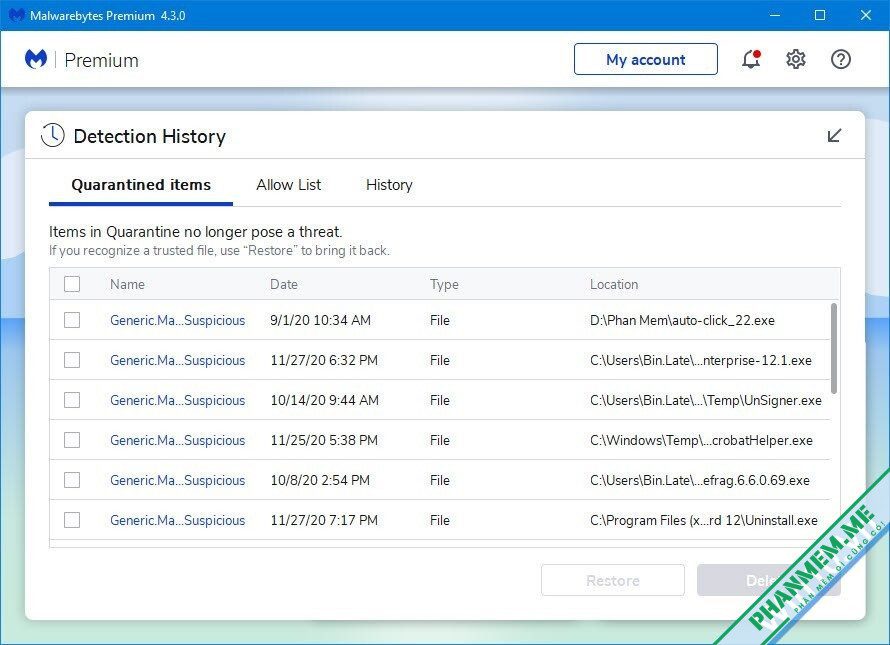890x645 pixels.
Task: Click the quarantine list vertical scrollbar thumb
Action: (834, 349)
